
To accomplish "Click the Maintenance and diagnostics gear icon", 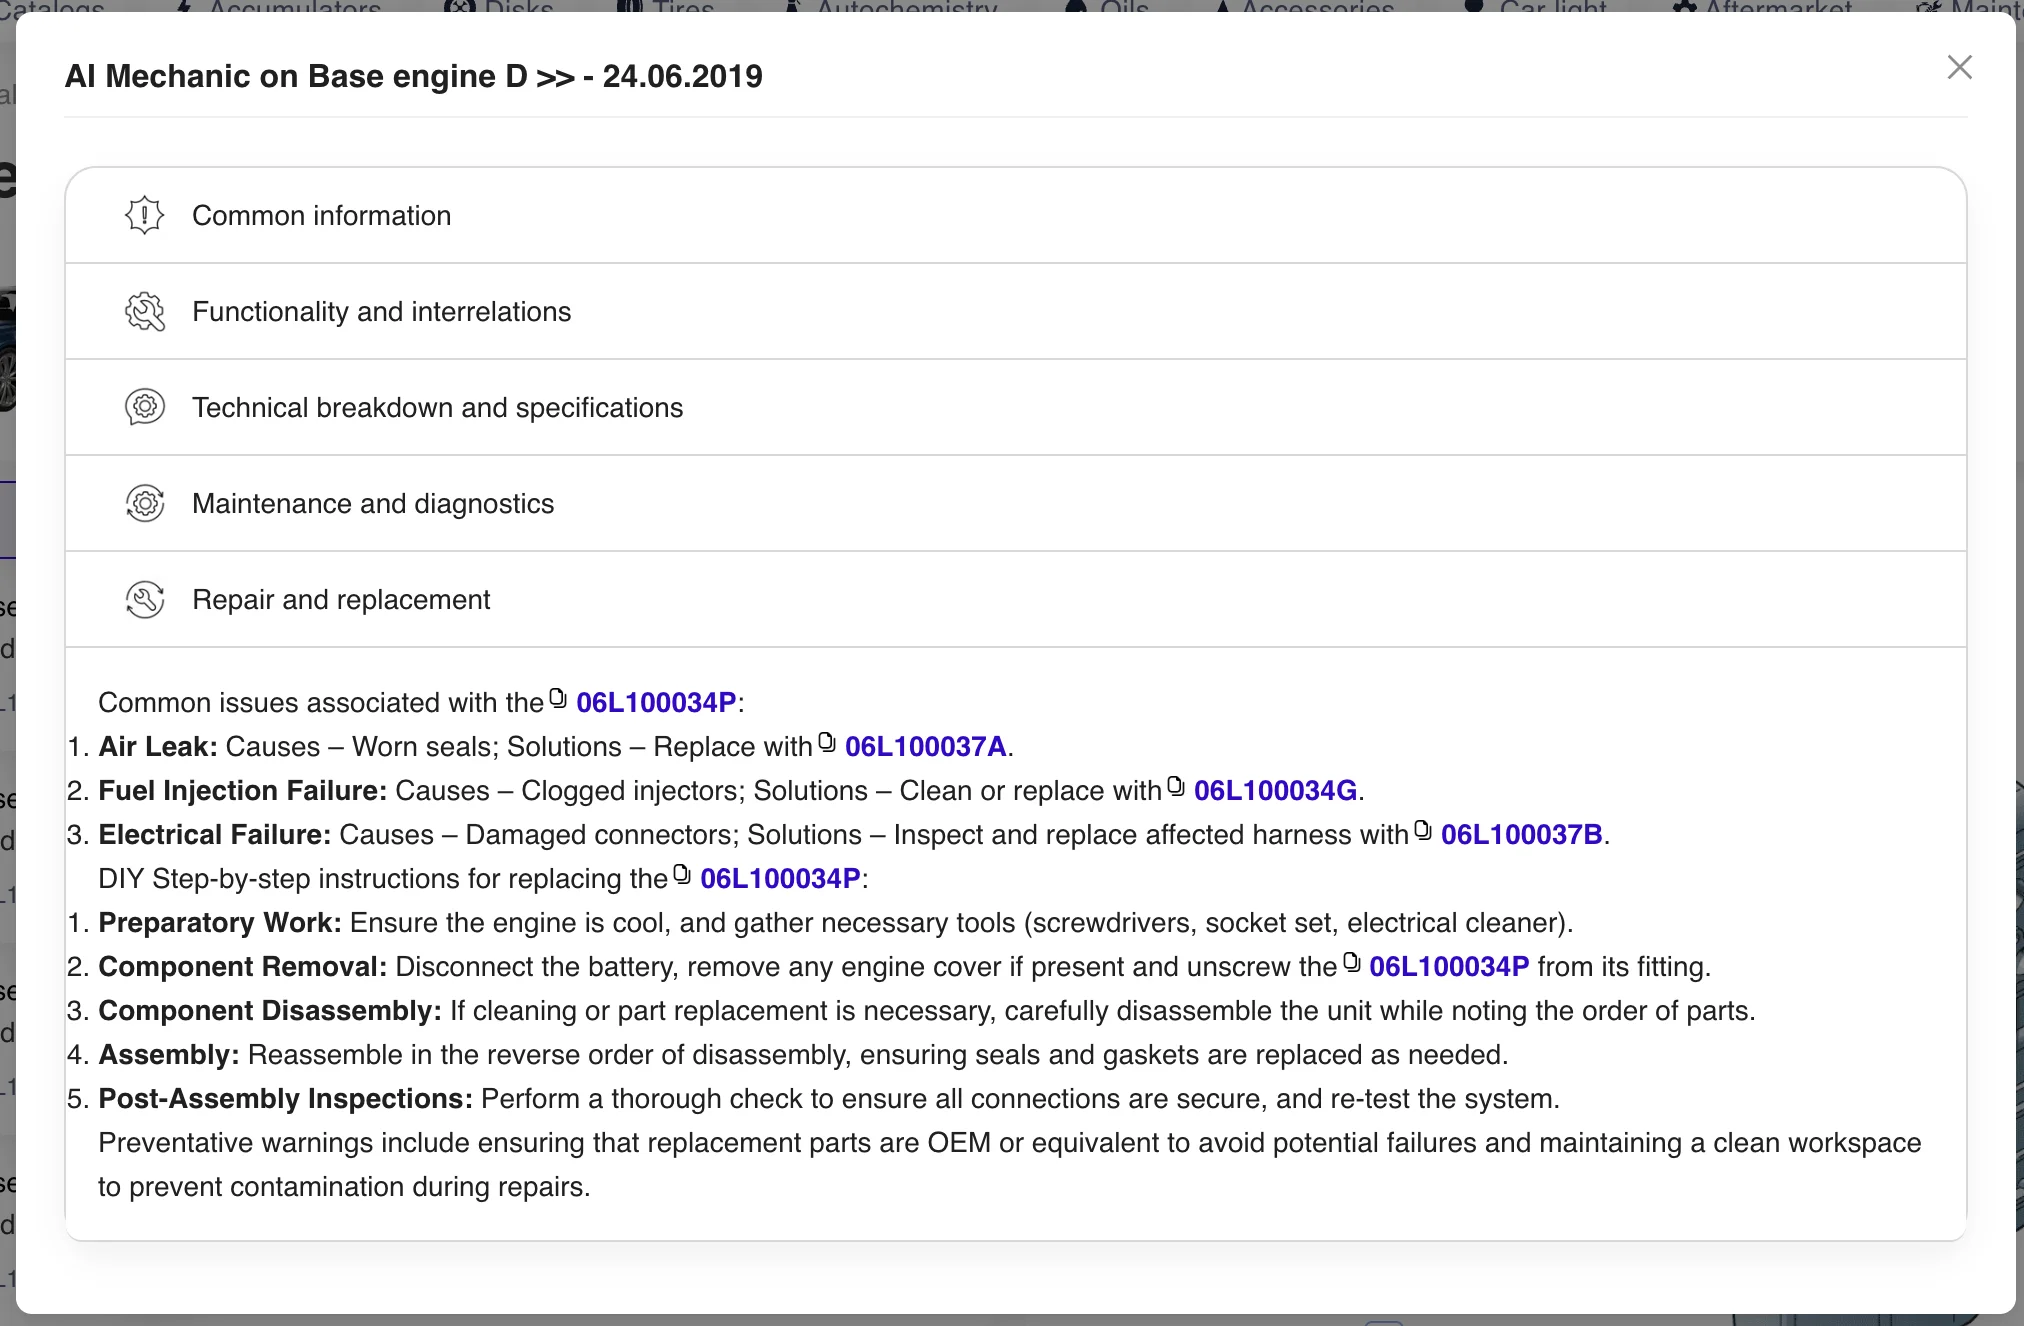I will 145,503.
